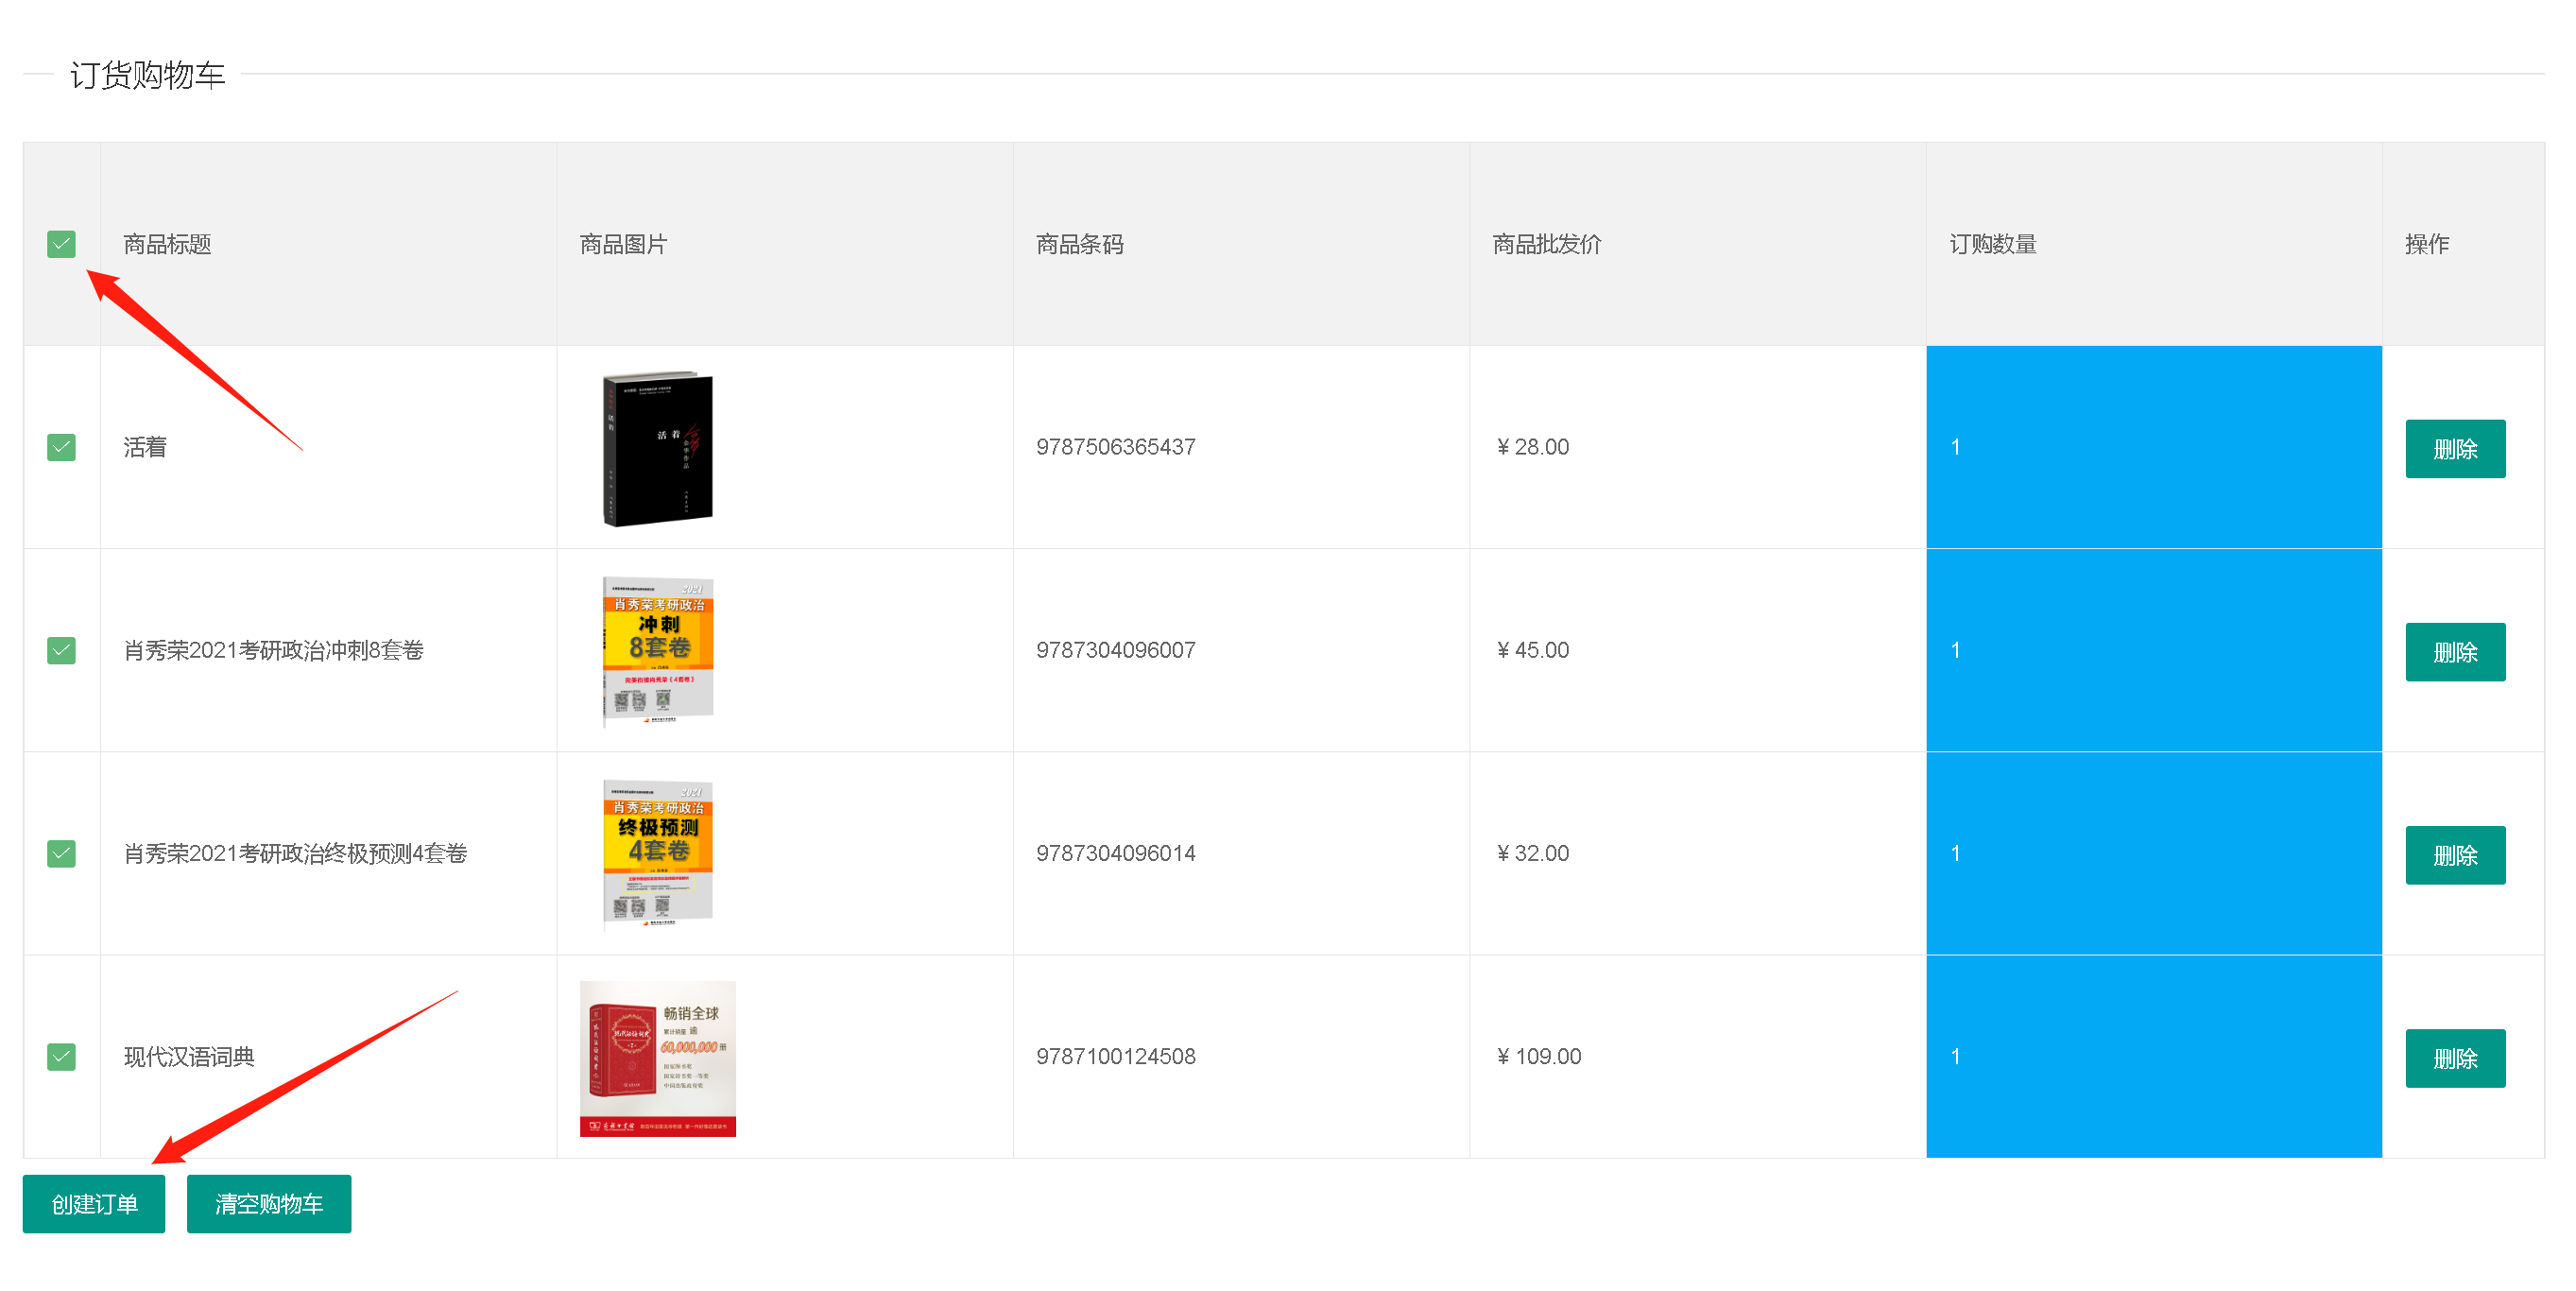Open the 活着 book cover image
Screen dimensions: 2576x1291
(657, 449)
